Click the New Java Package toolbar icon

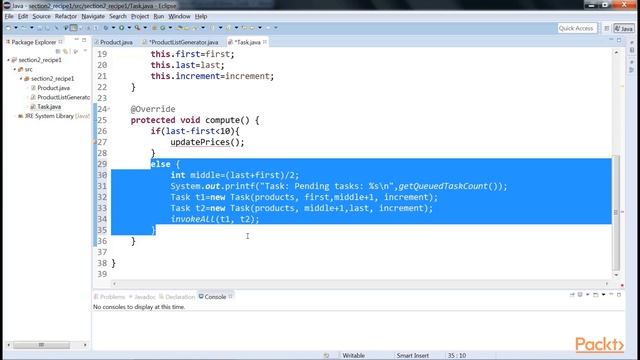click(154, 28)
